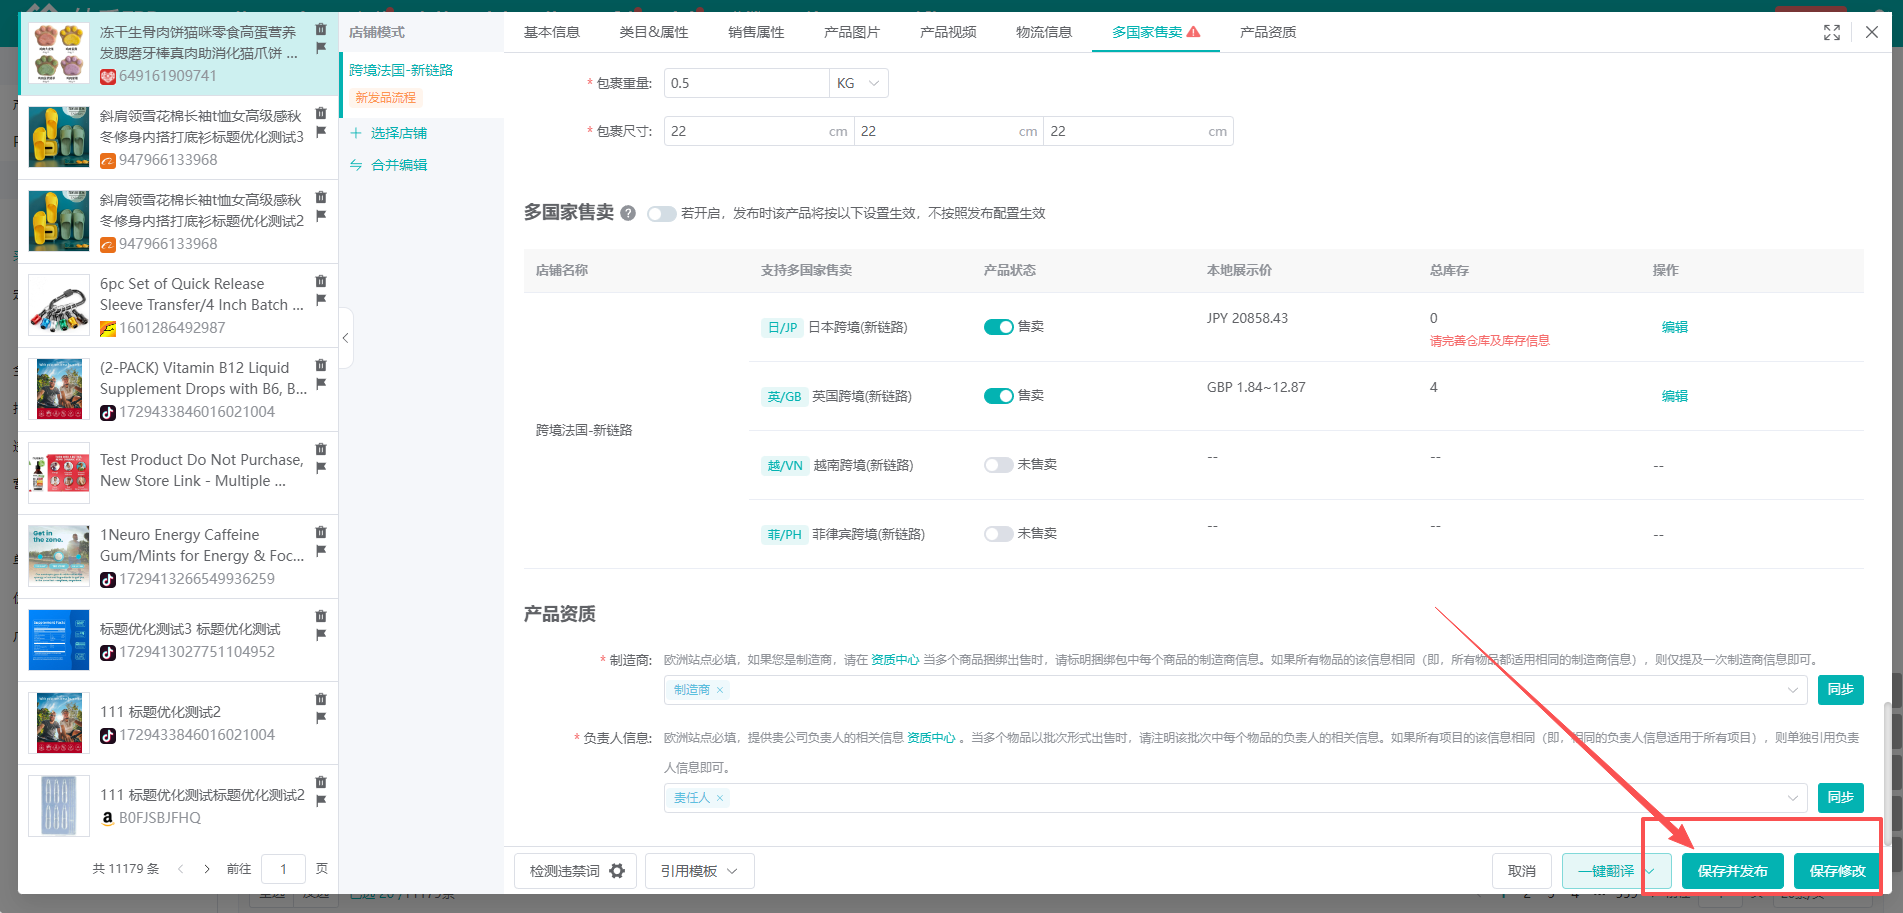Screen dimensions: 1903x913
Task: Switch to the 产品图片 tab
Action: [851, 31]
